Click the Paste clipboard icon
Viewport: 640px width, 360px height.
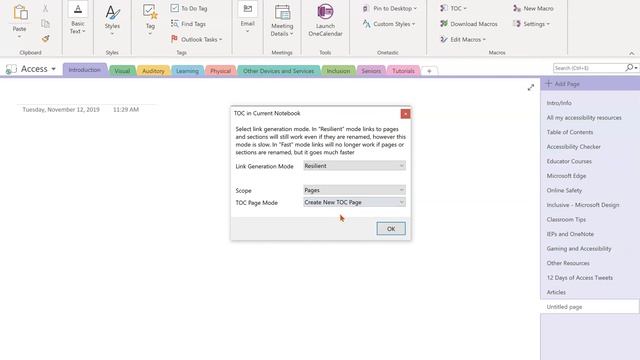tap(20, 13)
